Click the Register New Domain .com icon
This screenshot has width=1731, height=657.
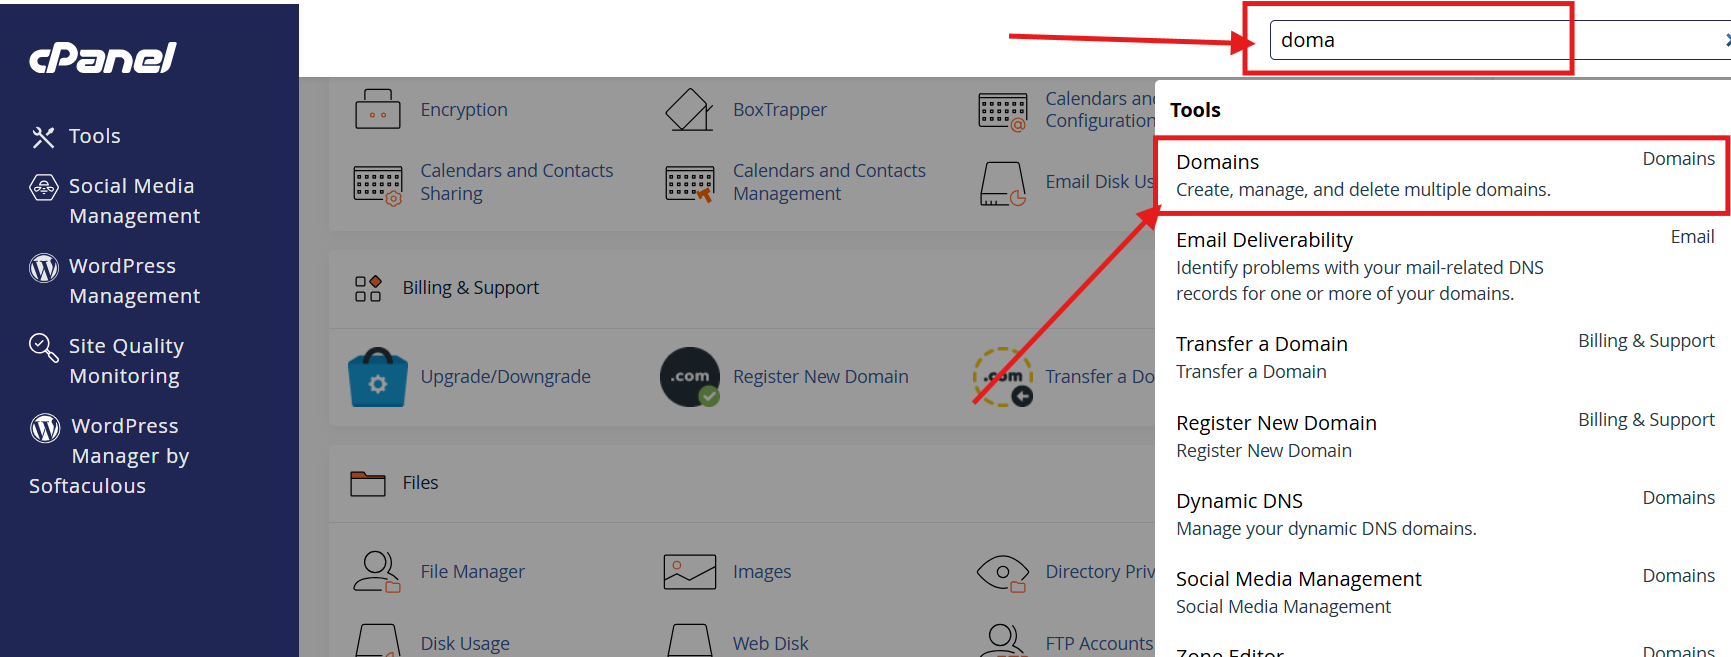[690, 377]
